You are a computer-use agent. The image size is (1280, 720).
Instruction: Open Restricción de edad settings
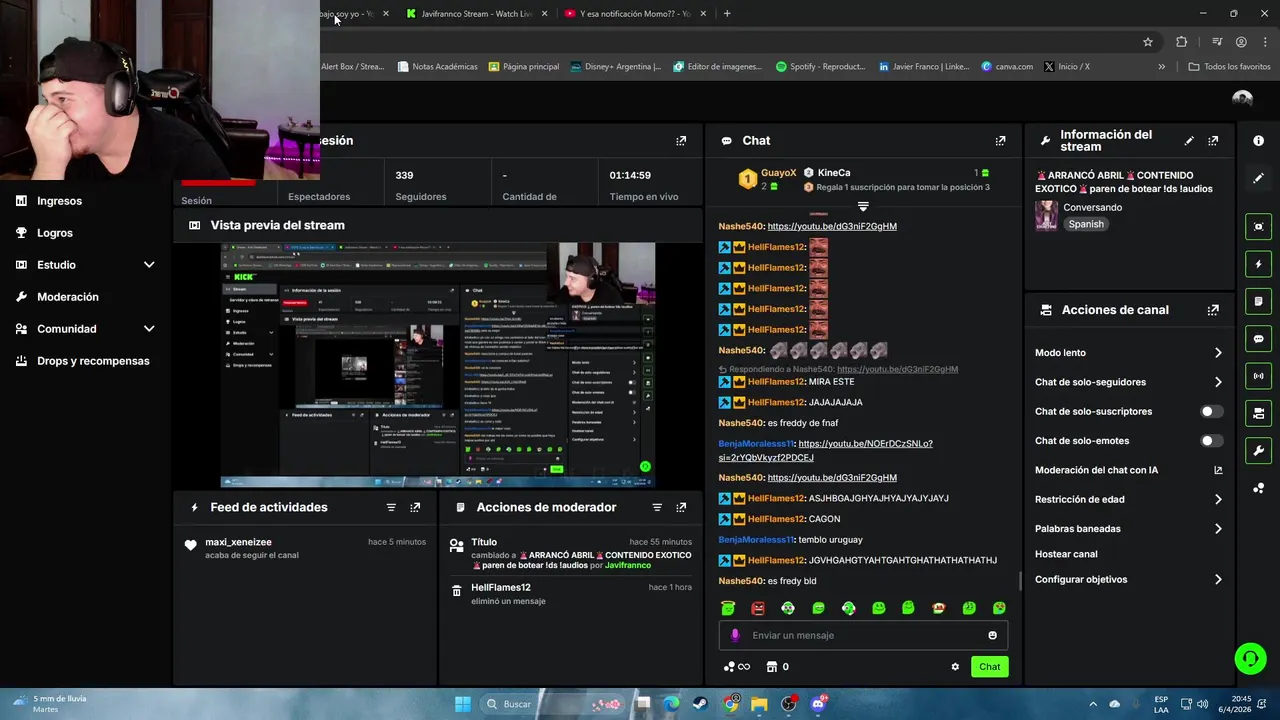tap(1129, 499)
